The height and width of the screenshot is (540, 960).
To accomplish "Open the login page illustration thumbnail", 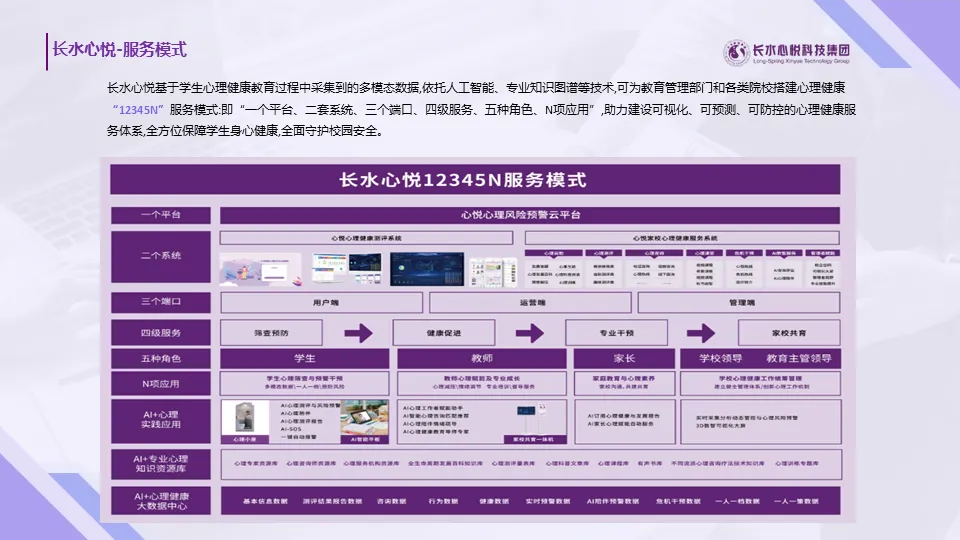I will pyautogui.click(x=261, y=269).
